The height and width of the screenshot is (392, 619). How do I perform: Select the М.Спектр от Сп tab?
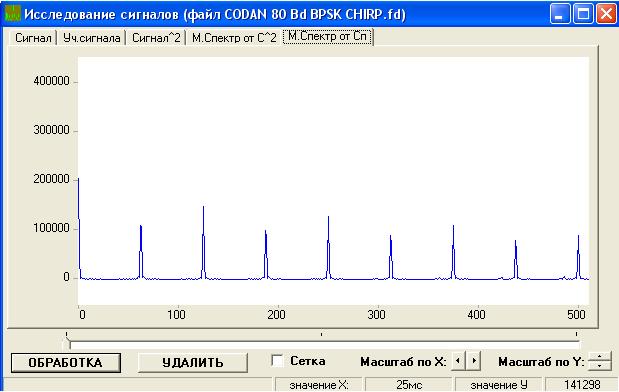click(328, 36)
